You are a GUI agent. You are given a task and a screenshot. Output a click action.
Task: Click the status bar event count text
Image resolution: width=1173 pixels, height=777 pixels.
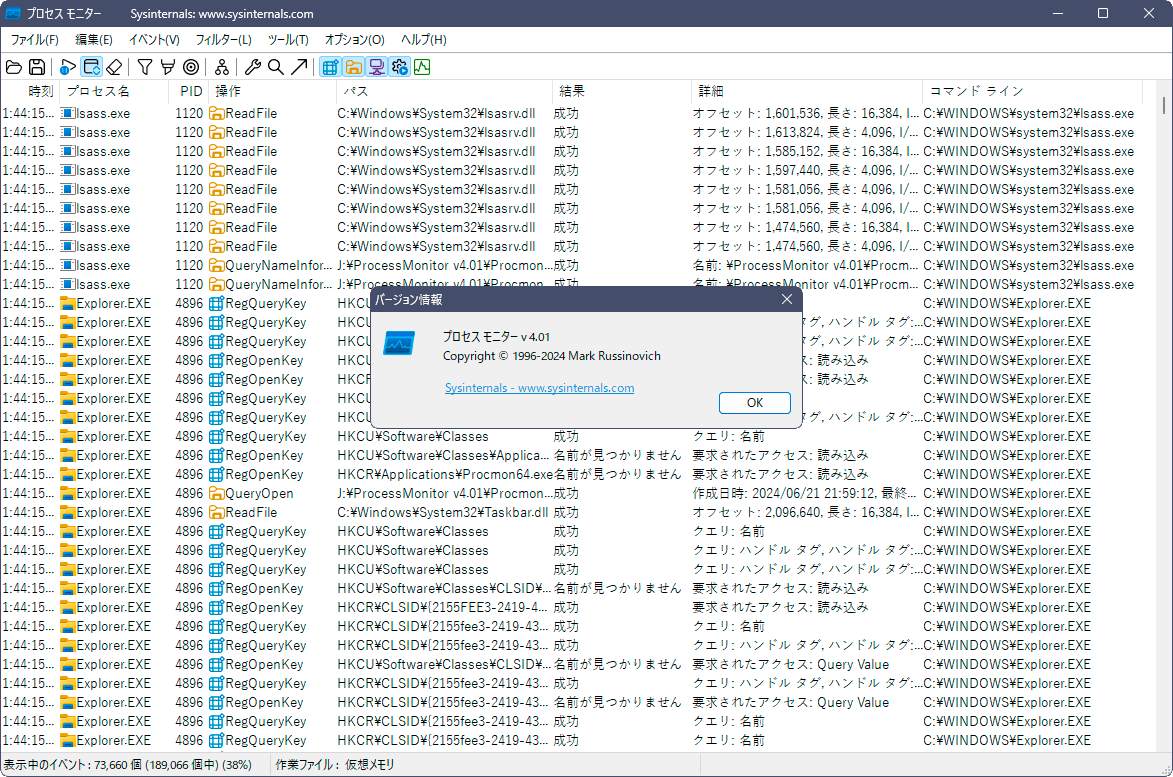(127, 764)
